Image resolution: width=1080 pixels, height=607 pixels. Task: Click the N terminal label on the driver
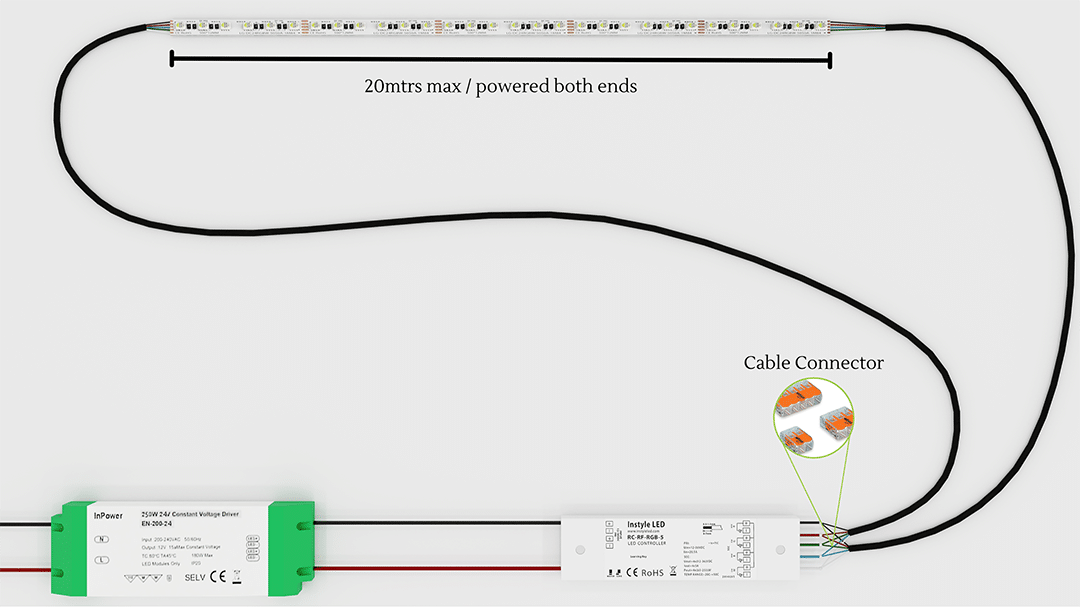point(102,539)
